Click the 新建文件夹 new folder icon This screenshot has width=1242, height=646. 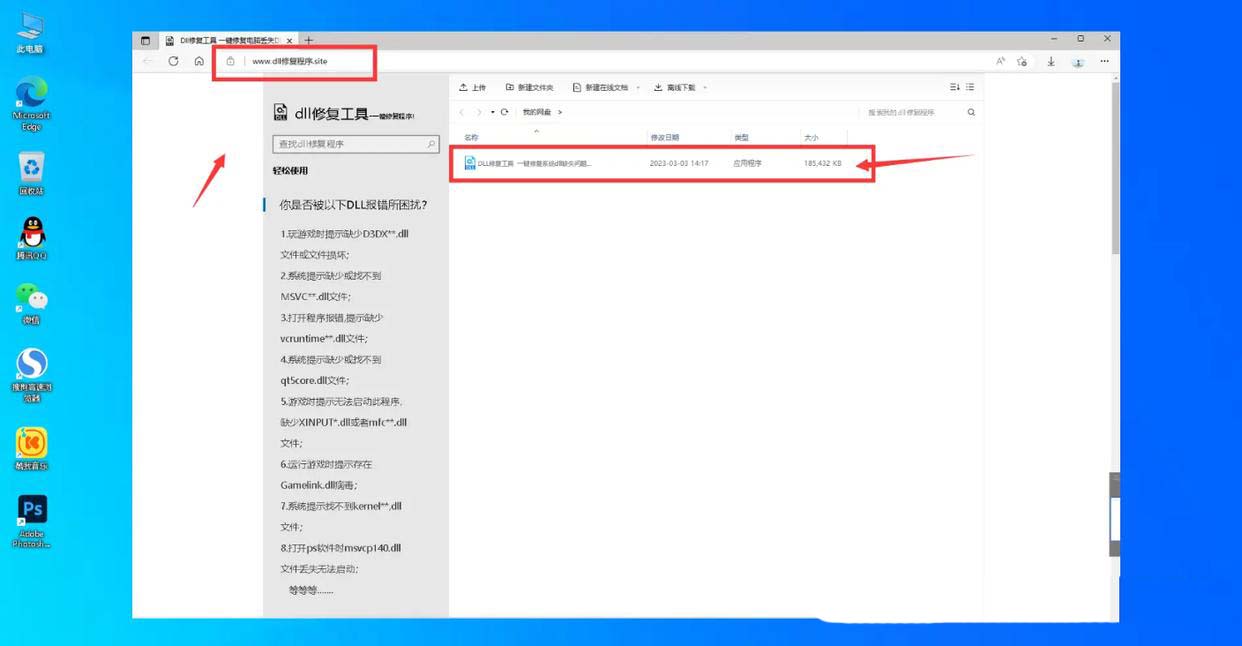(x=508, y=87)
